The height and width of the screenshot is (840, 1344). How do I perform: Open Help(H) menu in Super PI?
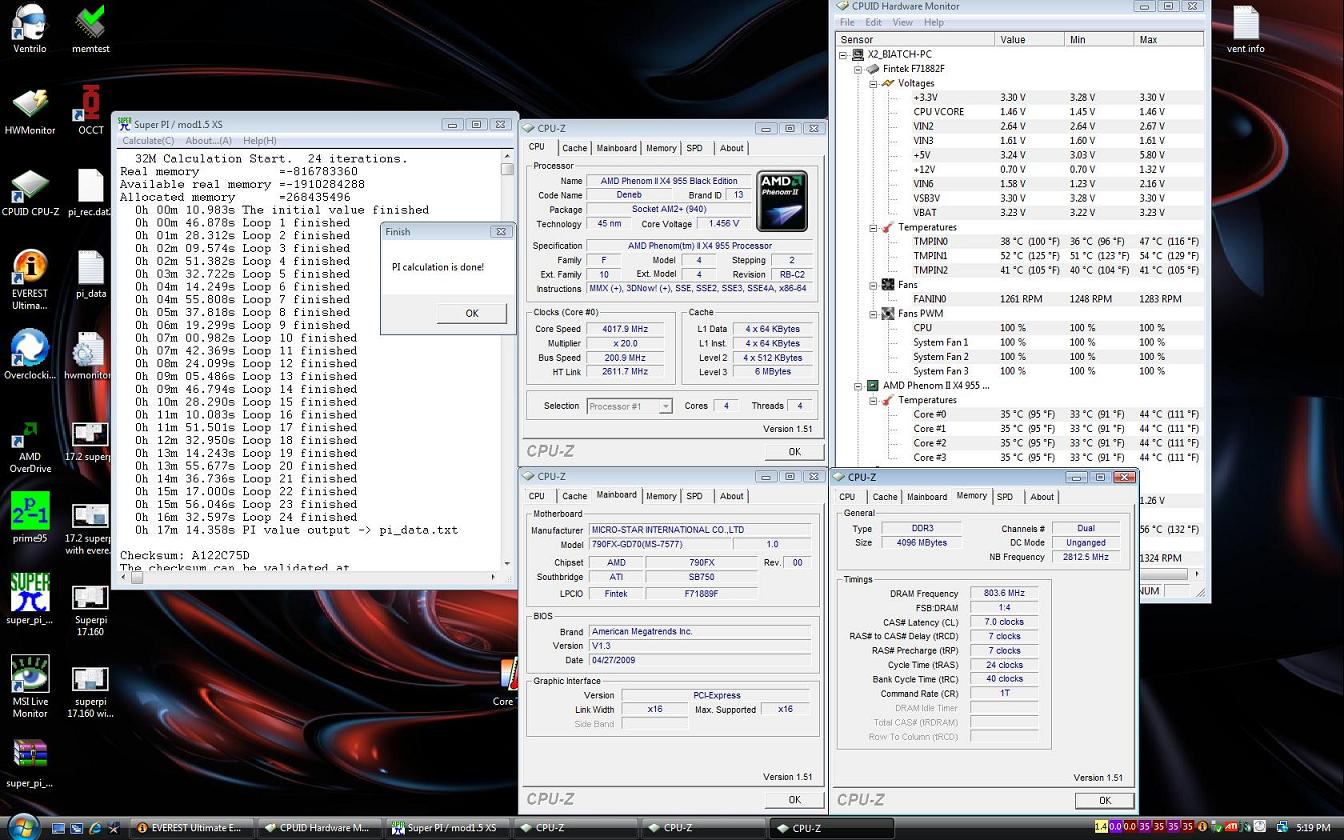(x=260, y=141)
